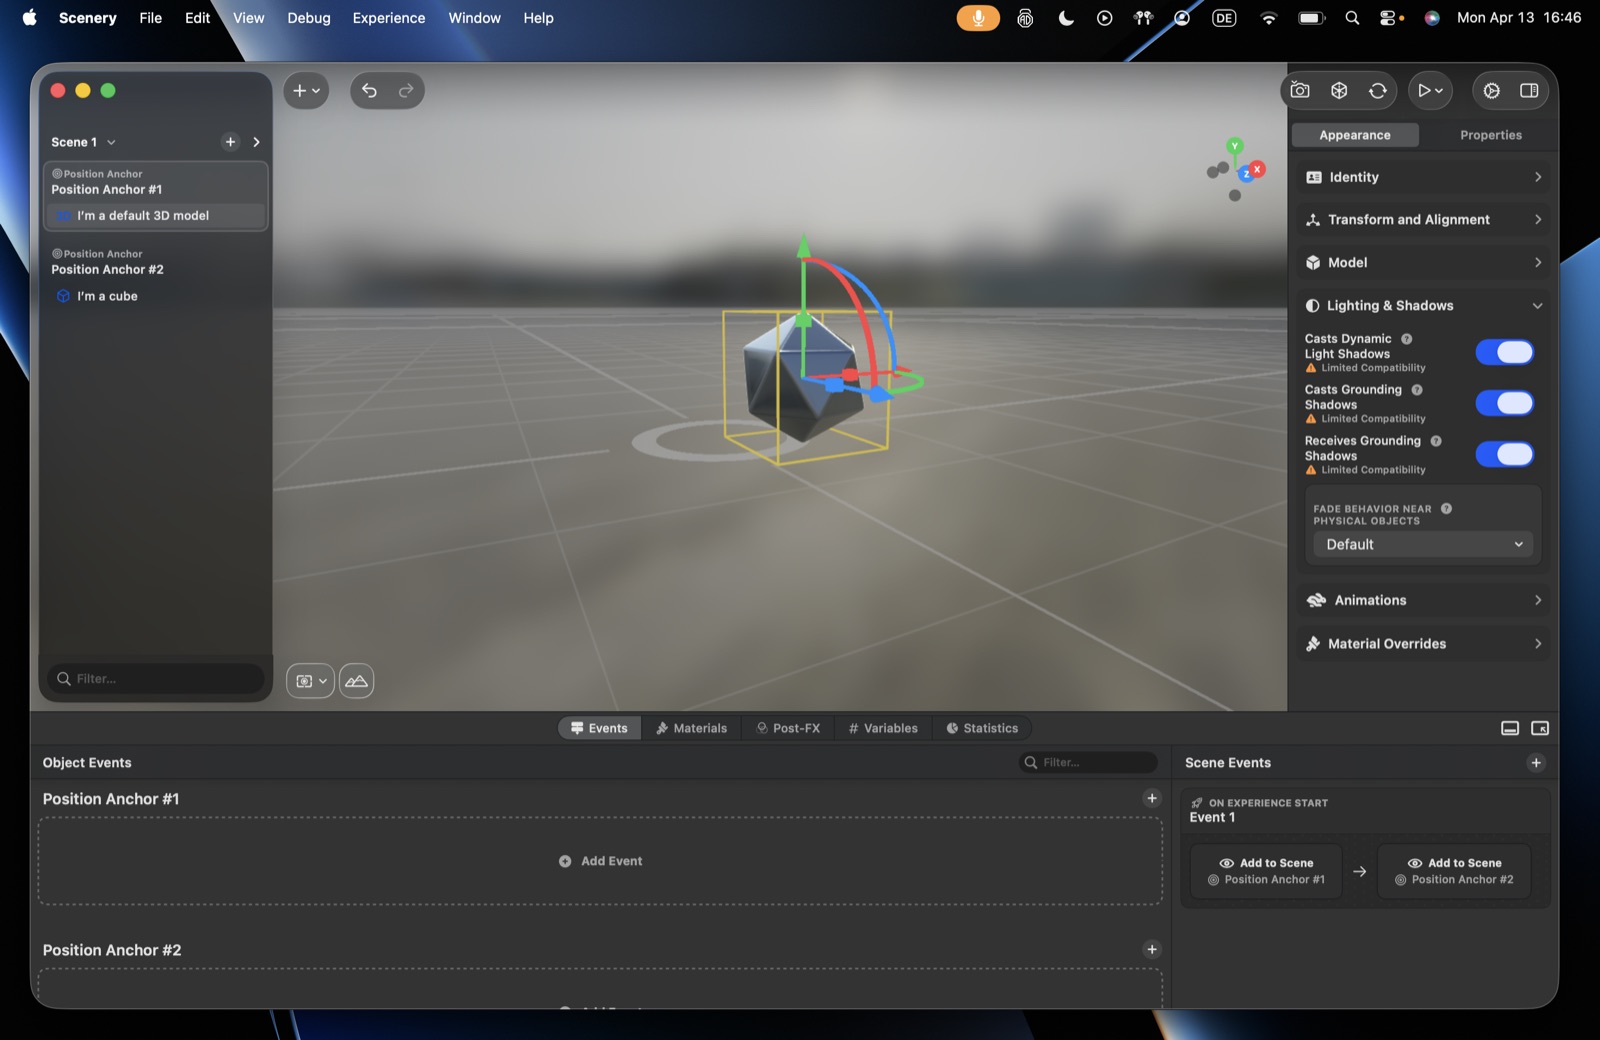This screenshot has width=1600, height=1040.
Task: Toggle Casts Dynamic Light Shadows
Action: pos(1505,352)
